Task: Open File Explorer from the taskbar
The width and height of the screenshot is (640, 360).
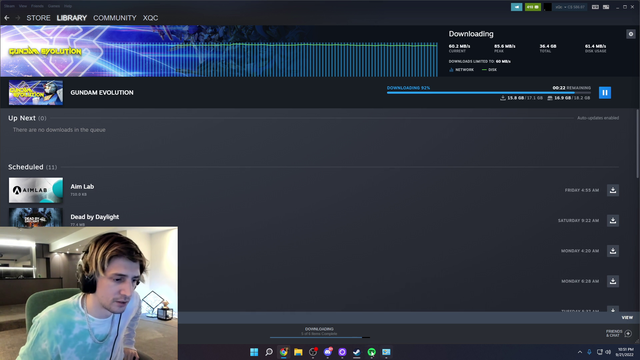Action: pyautogui.click(x=298, y=352)
